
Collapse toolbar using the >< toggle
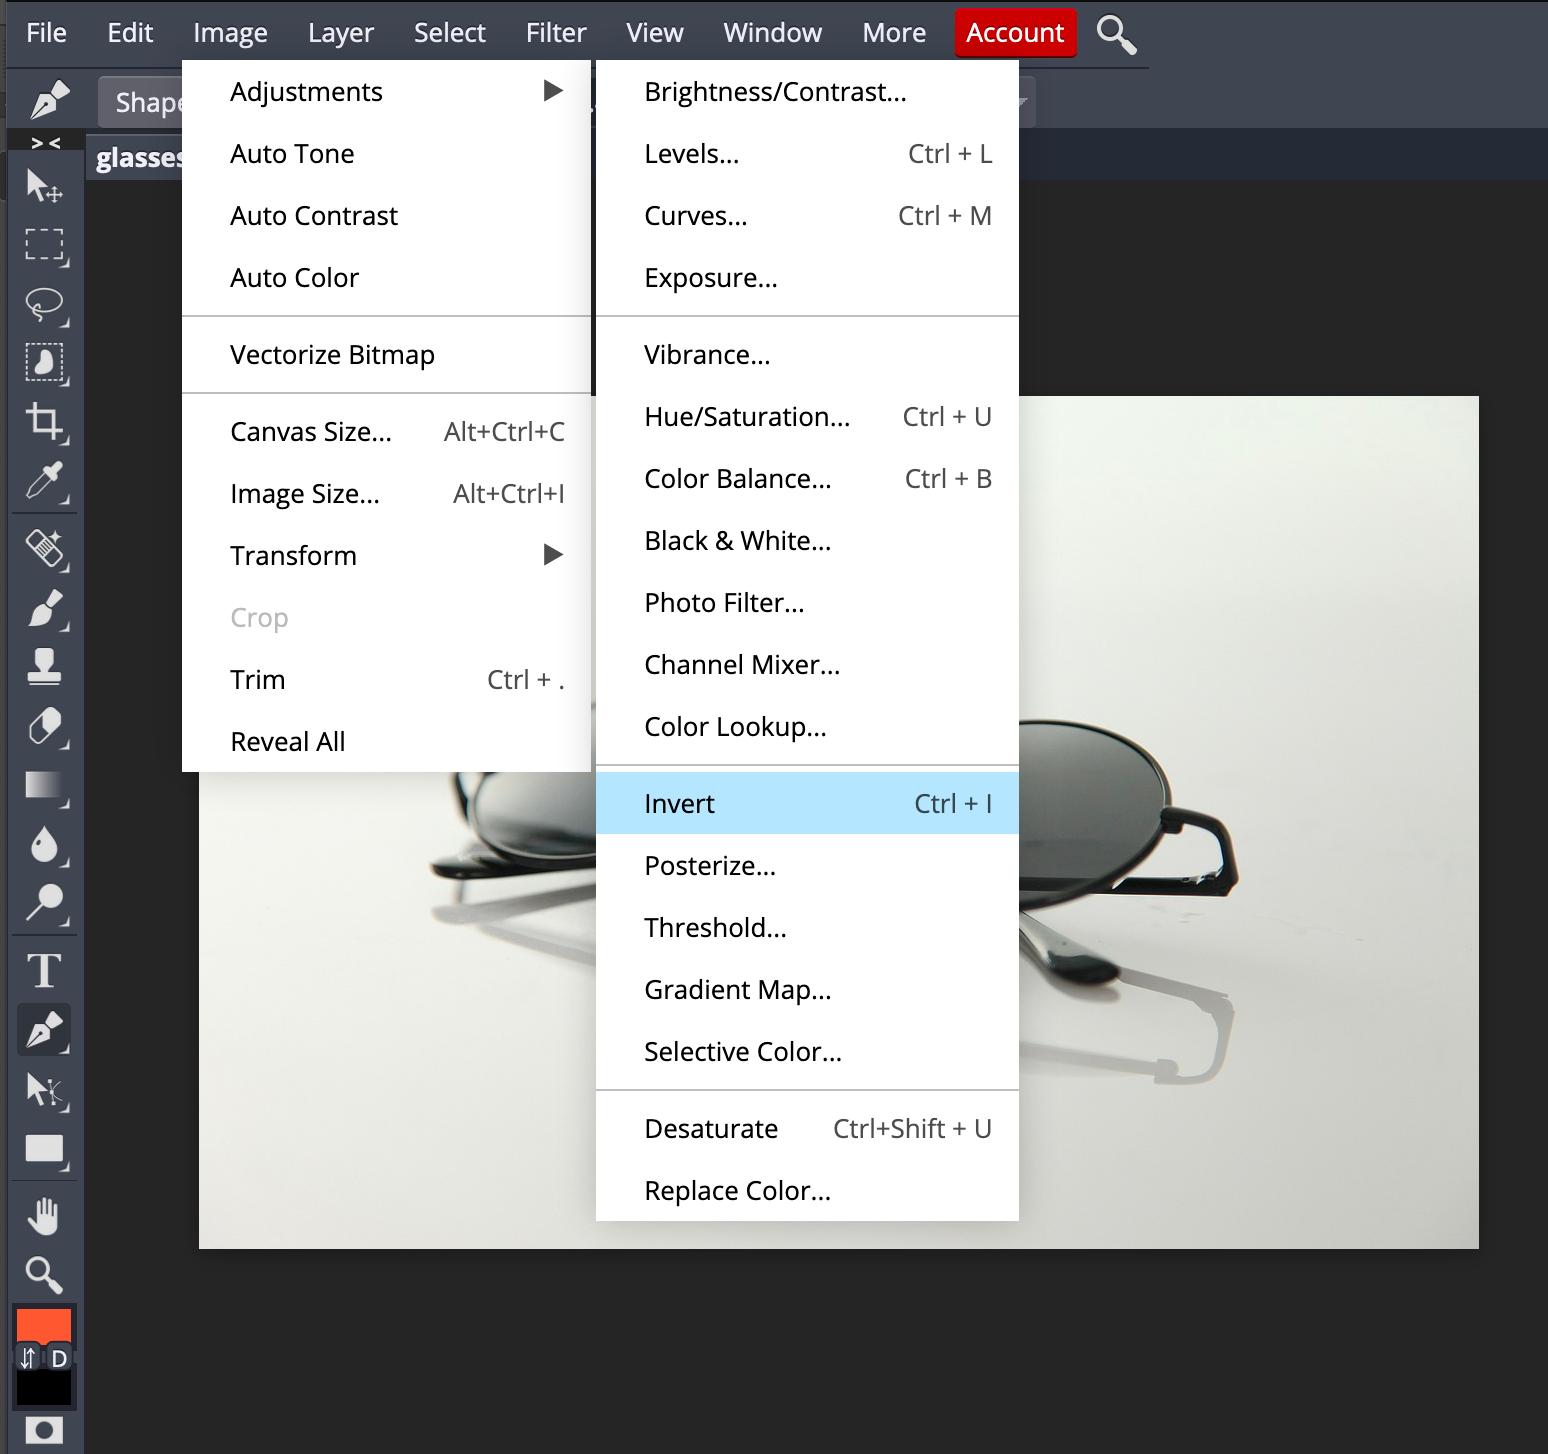46,143
